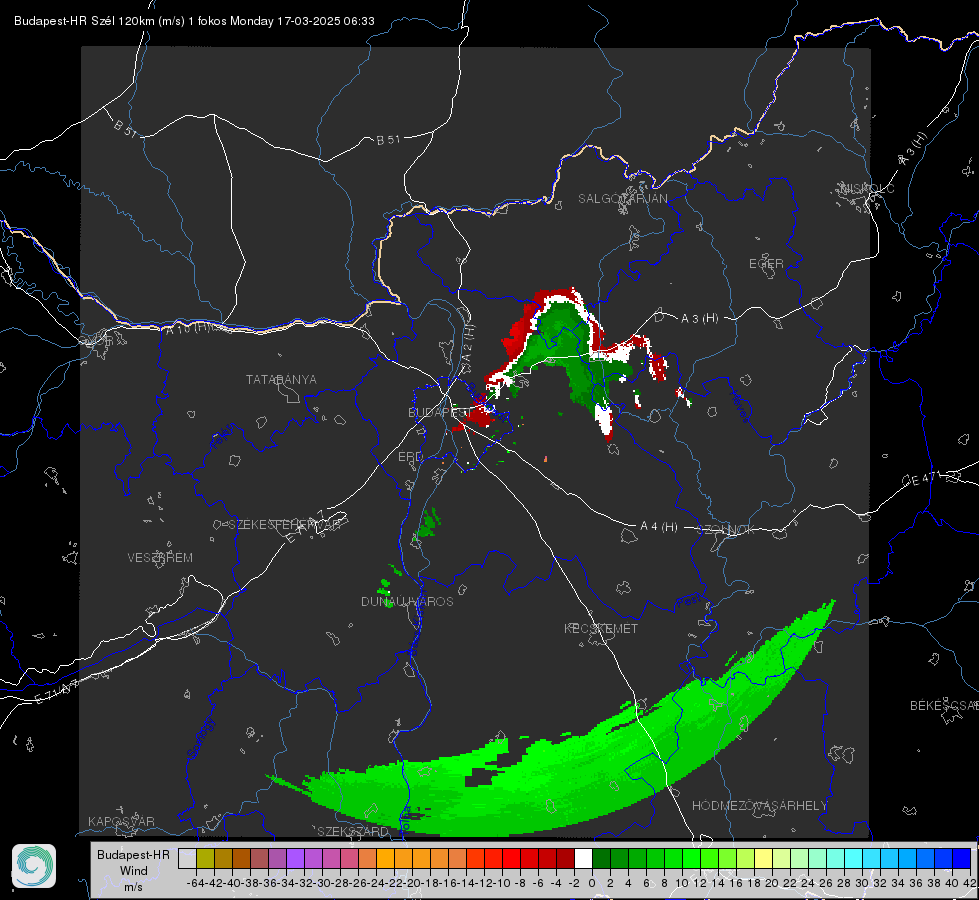Click the radar title text with date 17-03-2025 06:33

(x=194, y=21)
